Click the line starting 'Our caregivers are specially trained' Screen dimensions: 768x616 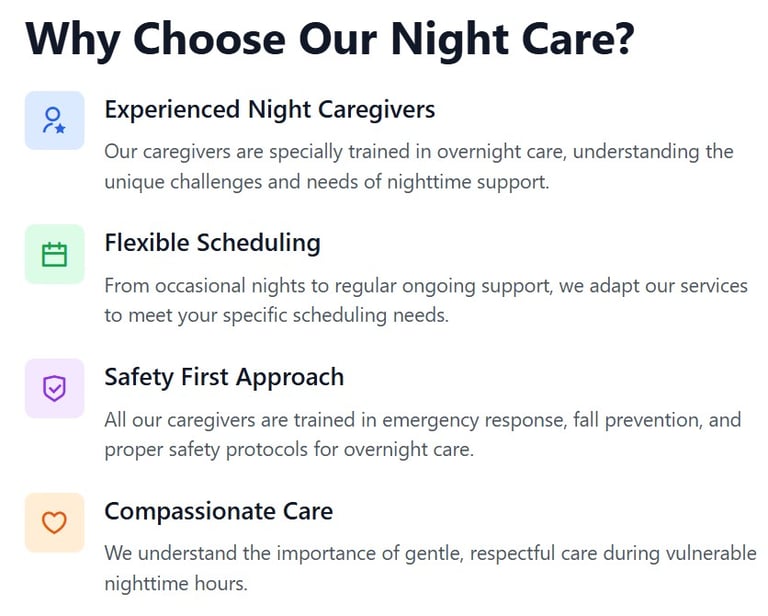(419, 152)
